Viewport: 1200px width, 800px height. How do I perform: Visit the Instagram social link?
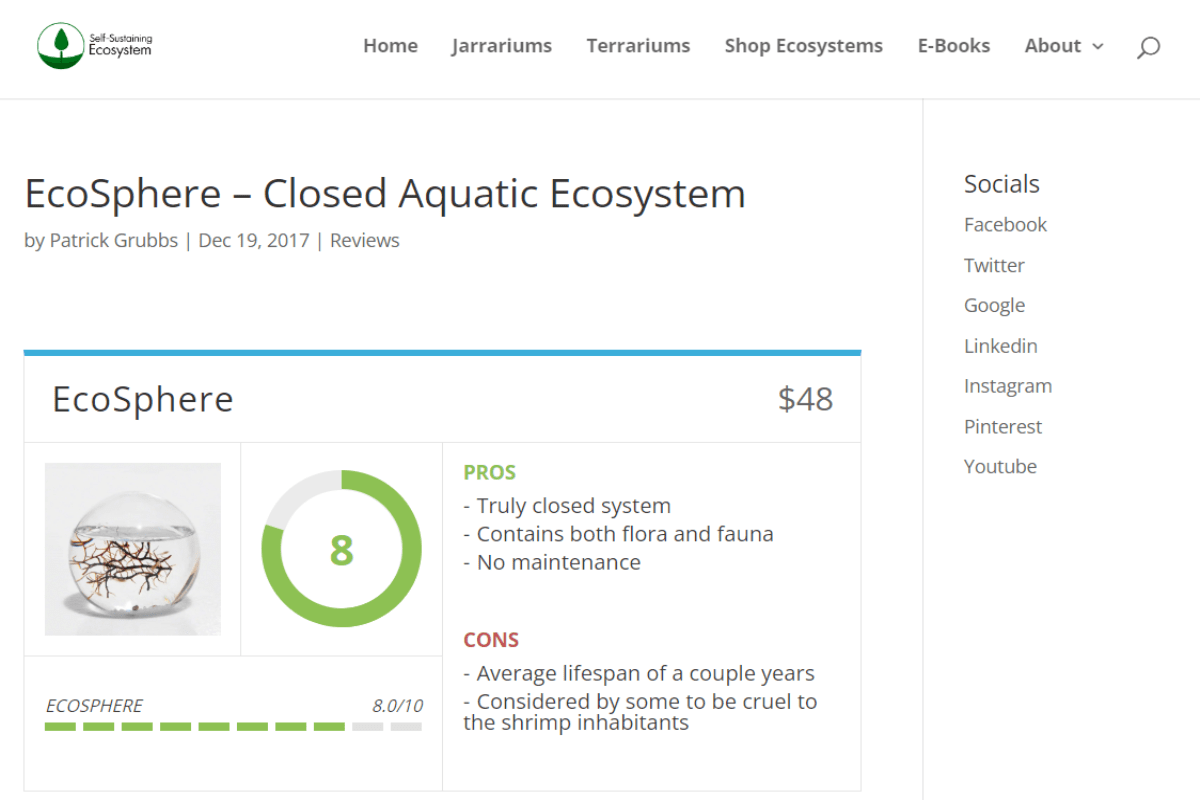[x=1007, y=386]
